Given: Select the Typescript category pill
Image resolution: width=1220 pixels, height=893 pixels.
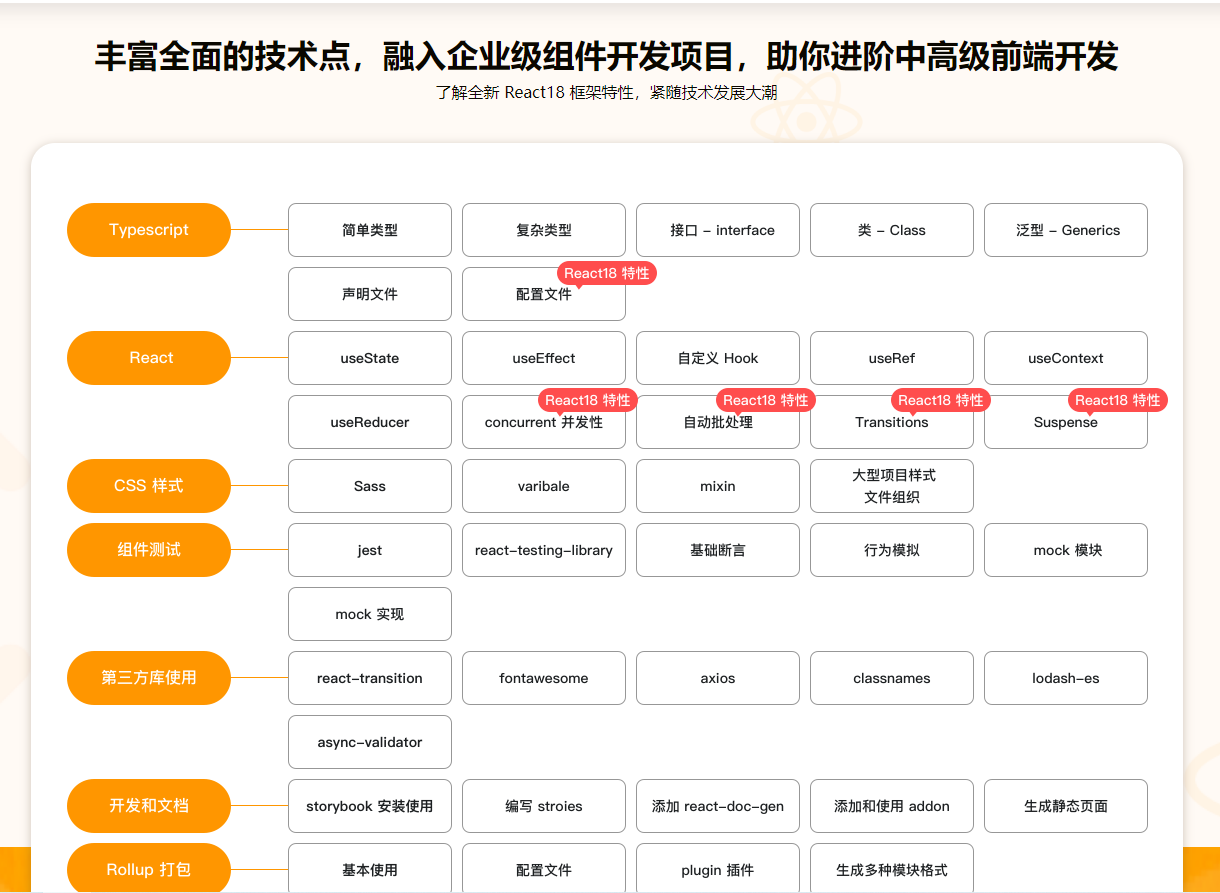Looking at the screenshot, I should click(x=149, y=230).
